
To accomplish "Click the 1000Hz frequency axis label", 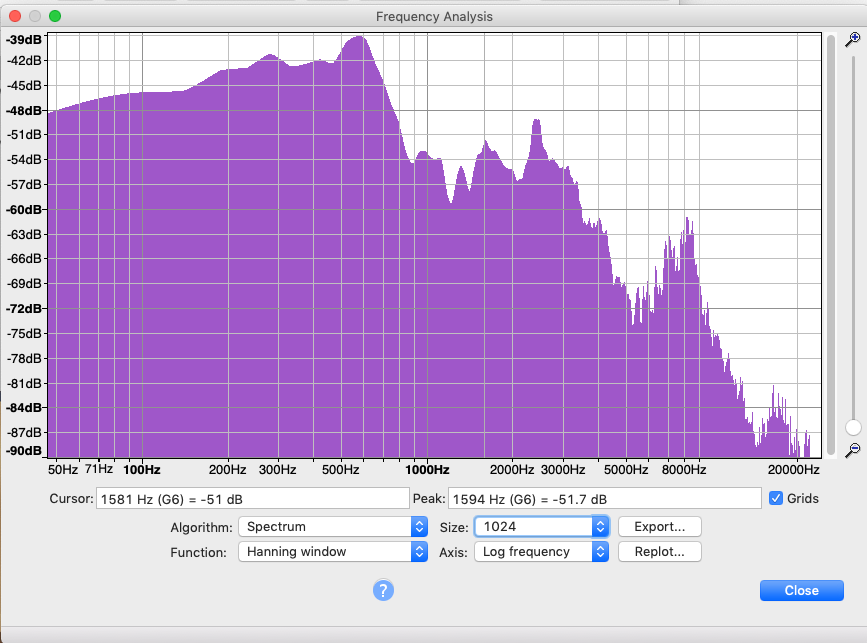I will tap(427, 470).
